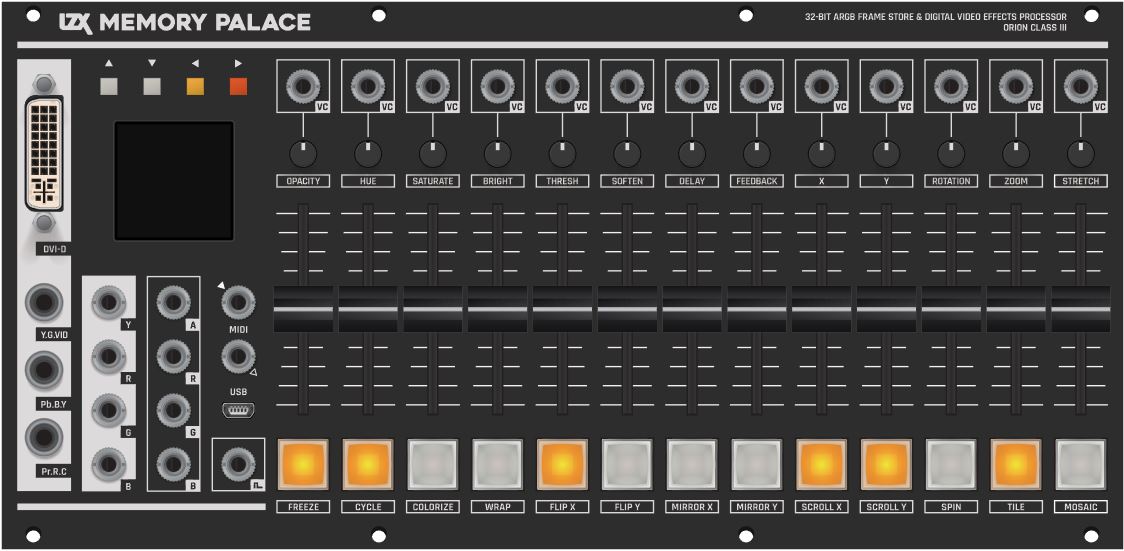The height and width of the screenshot is (551, 1124).
Task: Click the OPACITY VC input jack
Action: 303,87
